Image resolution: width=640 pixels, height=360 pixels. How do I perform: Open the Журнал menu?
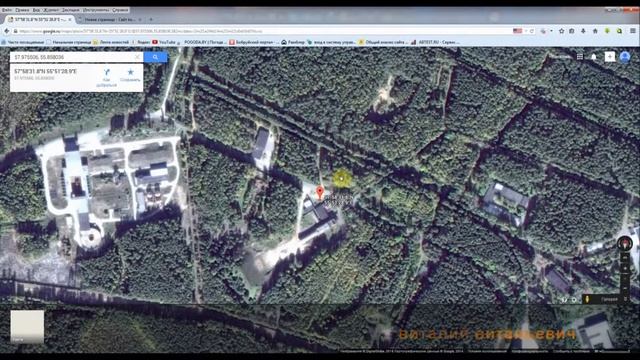tap(51, 10)
